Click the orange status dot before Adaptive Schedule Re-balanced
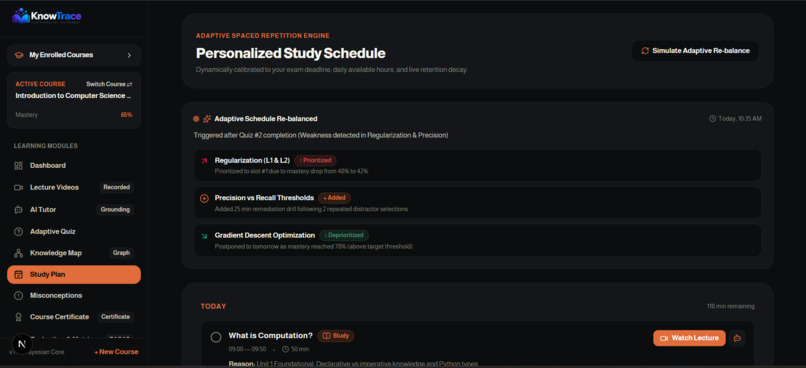The width and height of the screenshot is (806, 368). (196, 119)
